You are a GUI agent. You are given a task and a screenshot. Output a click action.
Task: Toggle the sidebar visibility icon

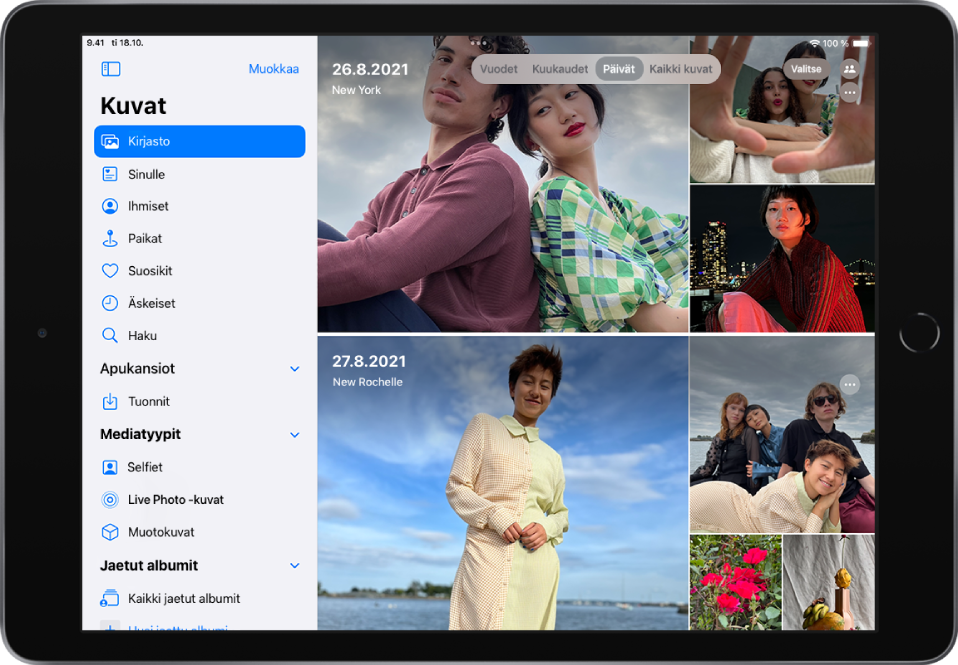click(111, 69)
